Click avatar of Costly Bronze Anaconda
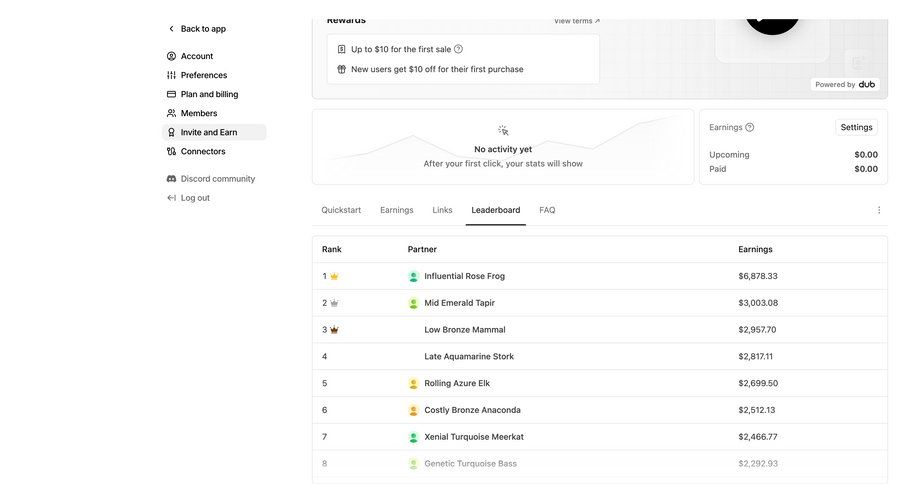The image size is (900, 484). click(413, 411)
